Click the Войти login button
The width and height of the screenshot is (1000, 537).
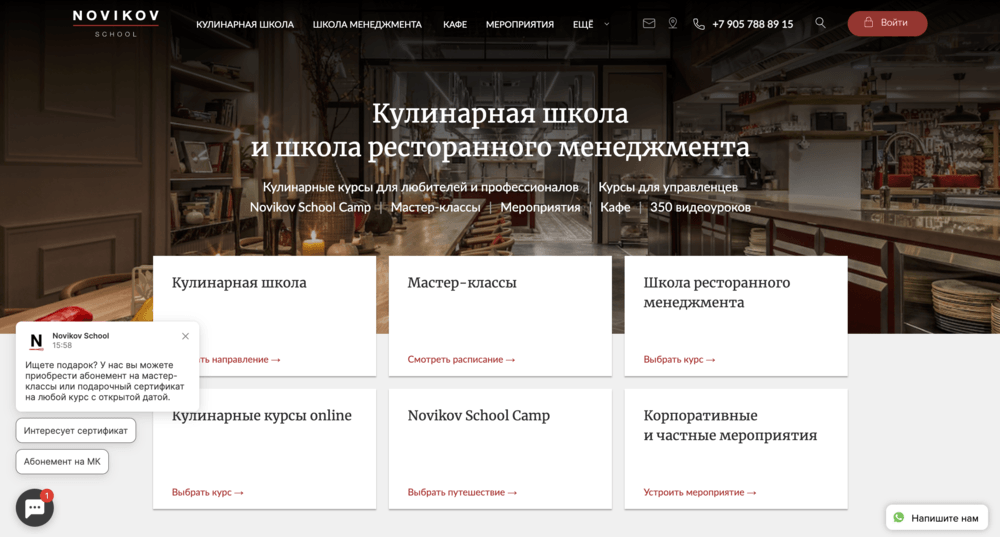click(x=887, y=23)
